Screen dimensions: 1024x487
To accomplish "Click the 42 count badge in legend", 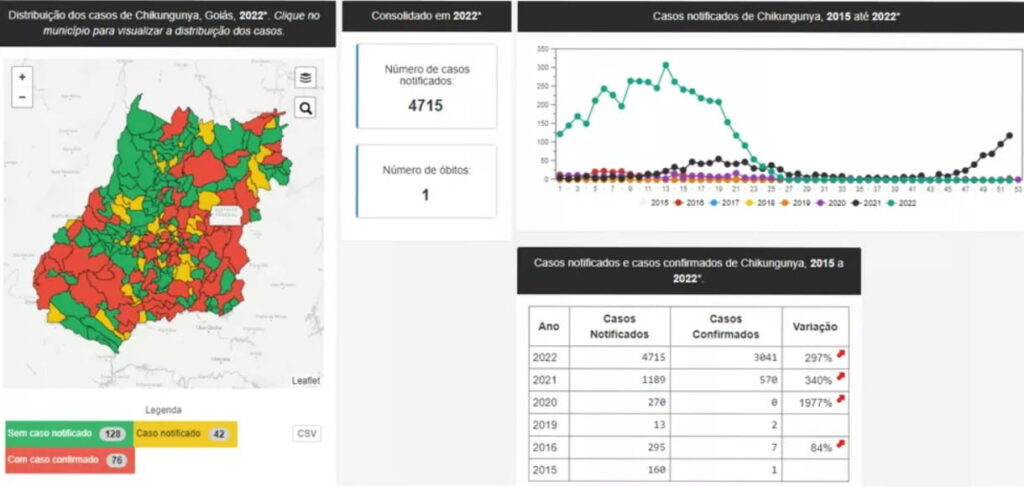I will (x=219, y=434).
